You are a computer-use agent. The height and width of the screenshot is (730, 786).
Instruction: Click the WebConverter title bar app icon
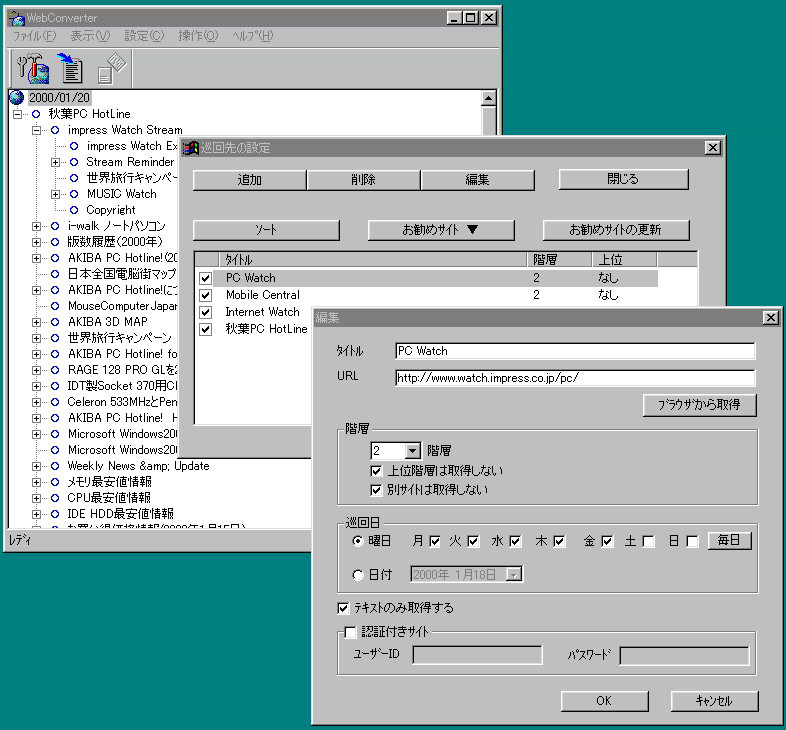[x=16, y=17]
